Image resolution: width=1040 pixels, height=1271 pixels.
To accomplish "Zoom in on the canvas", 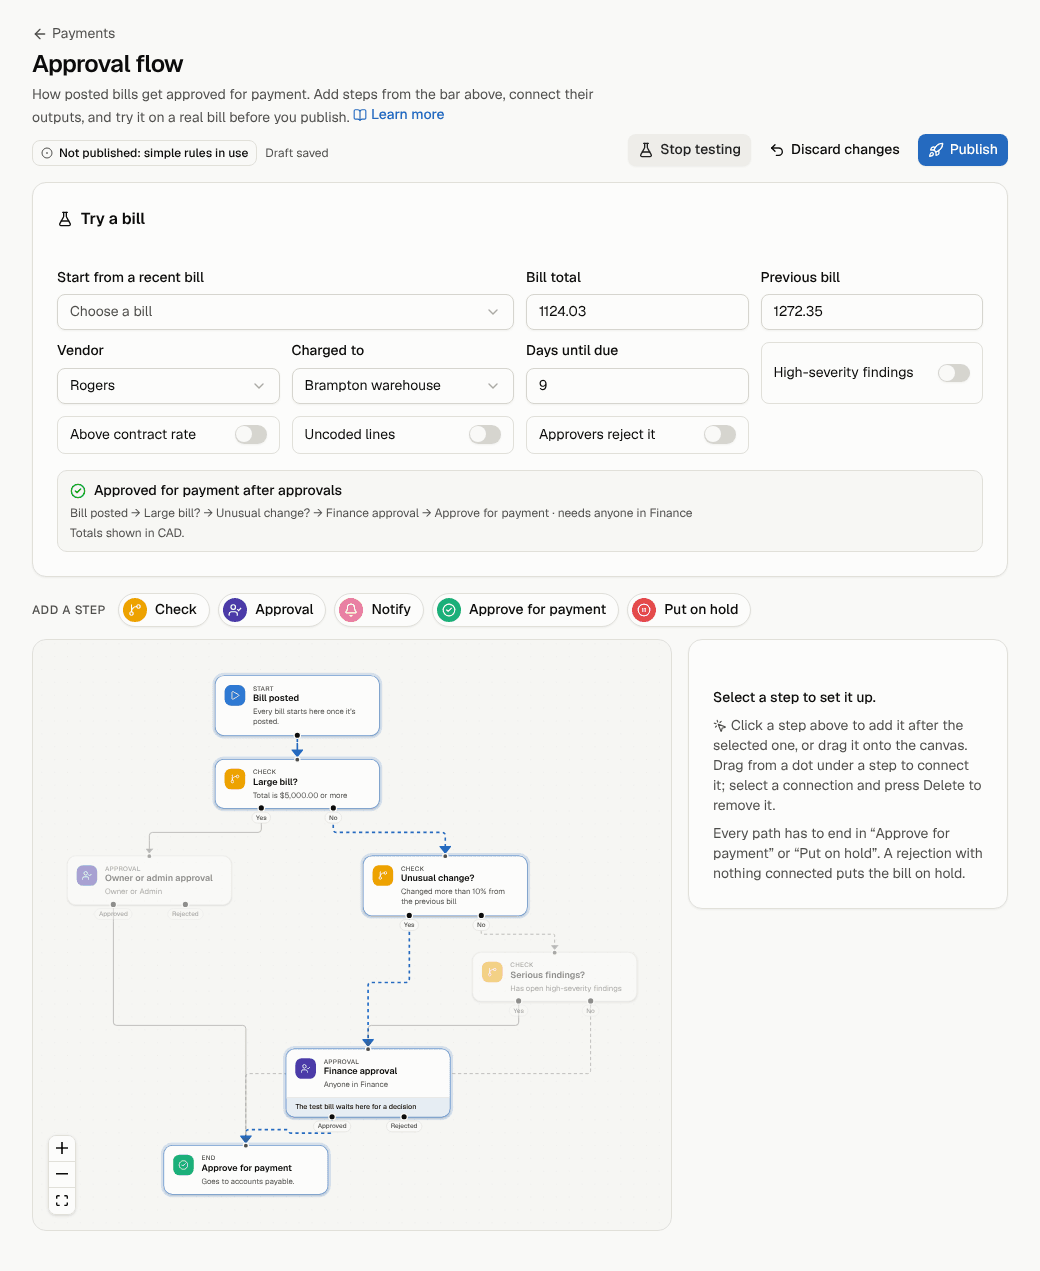I will (x=62, y=1148).
